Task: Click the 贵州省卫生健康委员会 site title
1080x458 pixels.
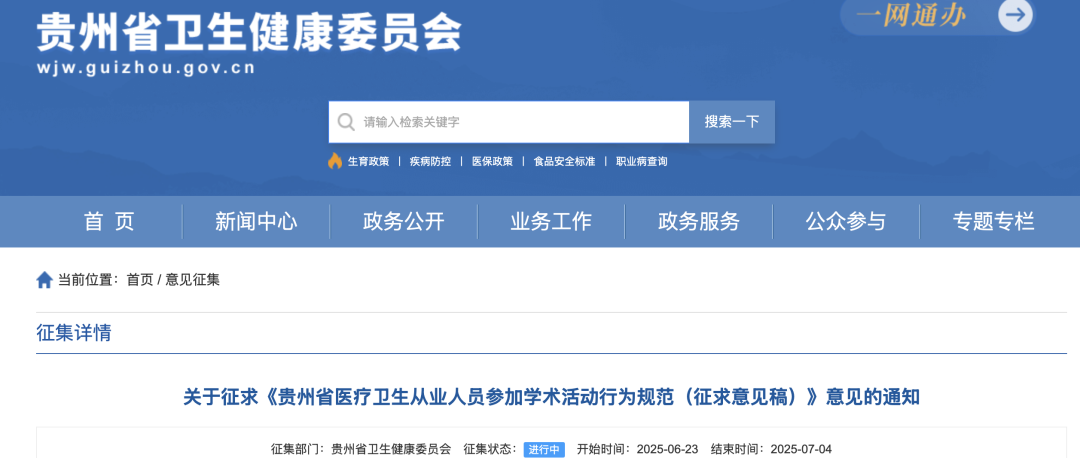Action: pos(249,32)
